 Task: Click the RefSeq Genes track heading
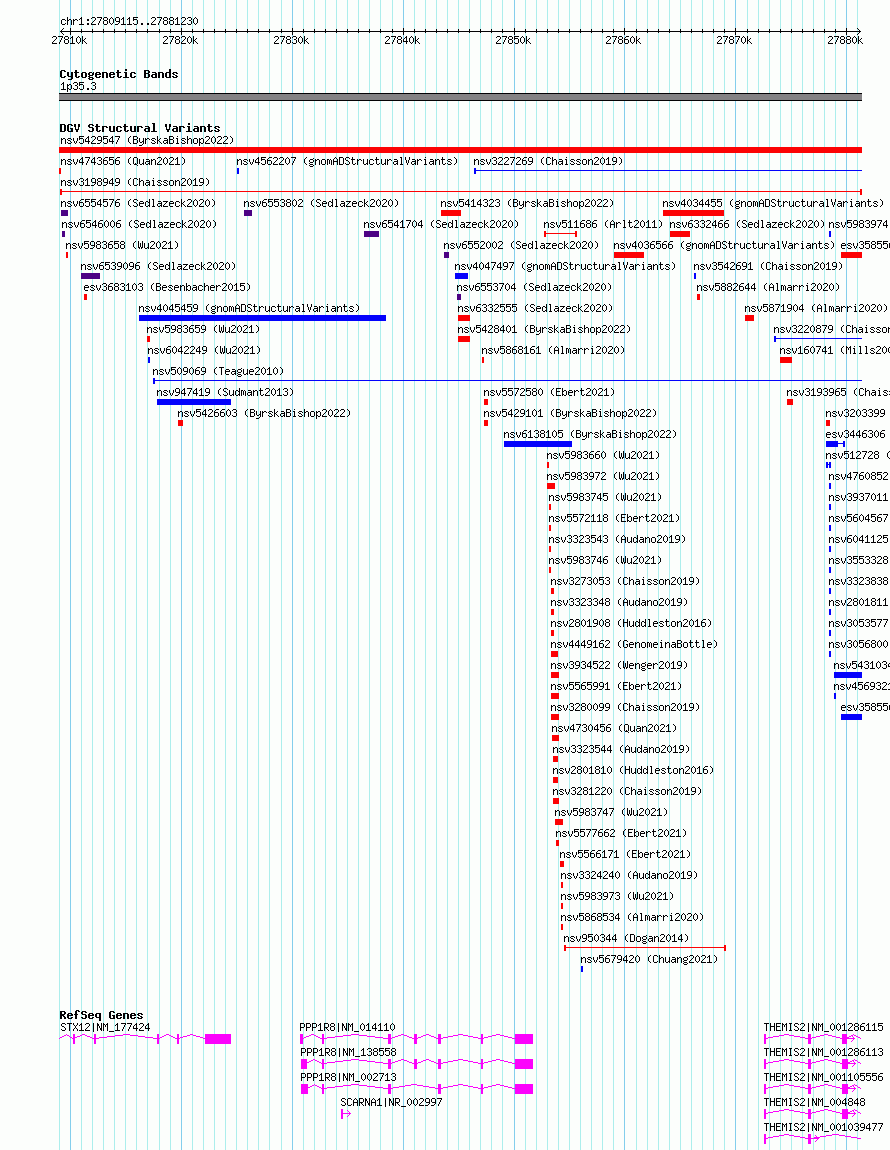[x=101, y=1015]
